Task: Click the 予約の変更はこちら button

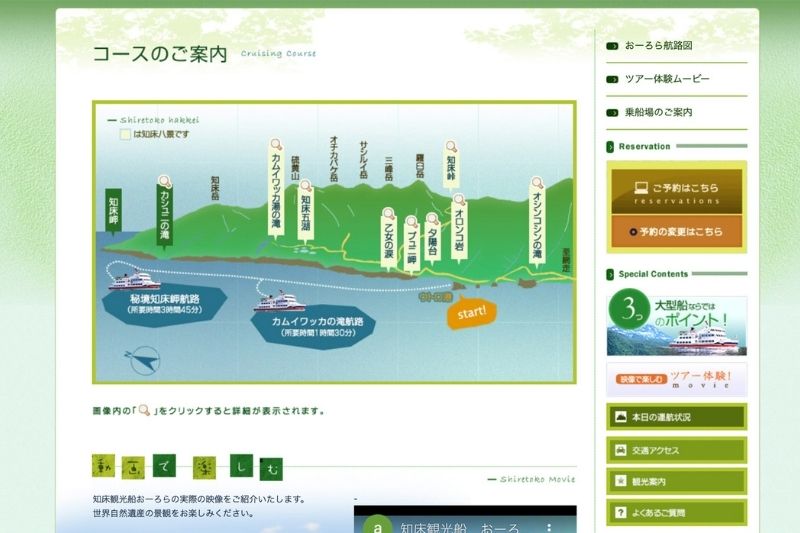Action: [x=677, y=232]
